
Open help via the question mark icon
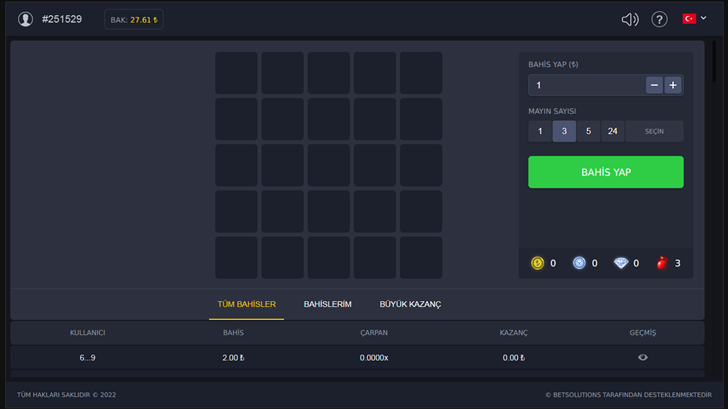click(659, 19)
